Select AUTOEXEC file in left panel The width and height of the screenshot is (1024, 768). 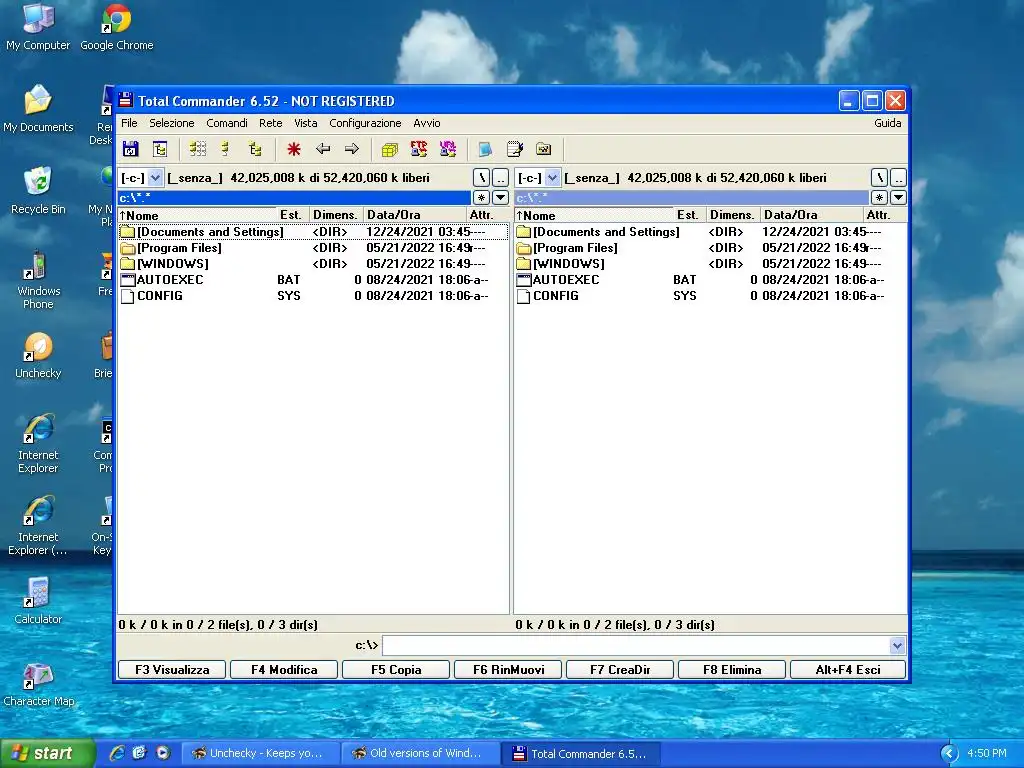(x=313, y=280)
